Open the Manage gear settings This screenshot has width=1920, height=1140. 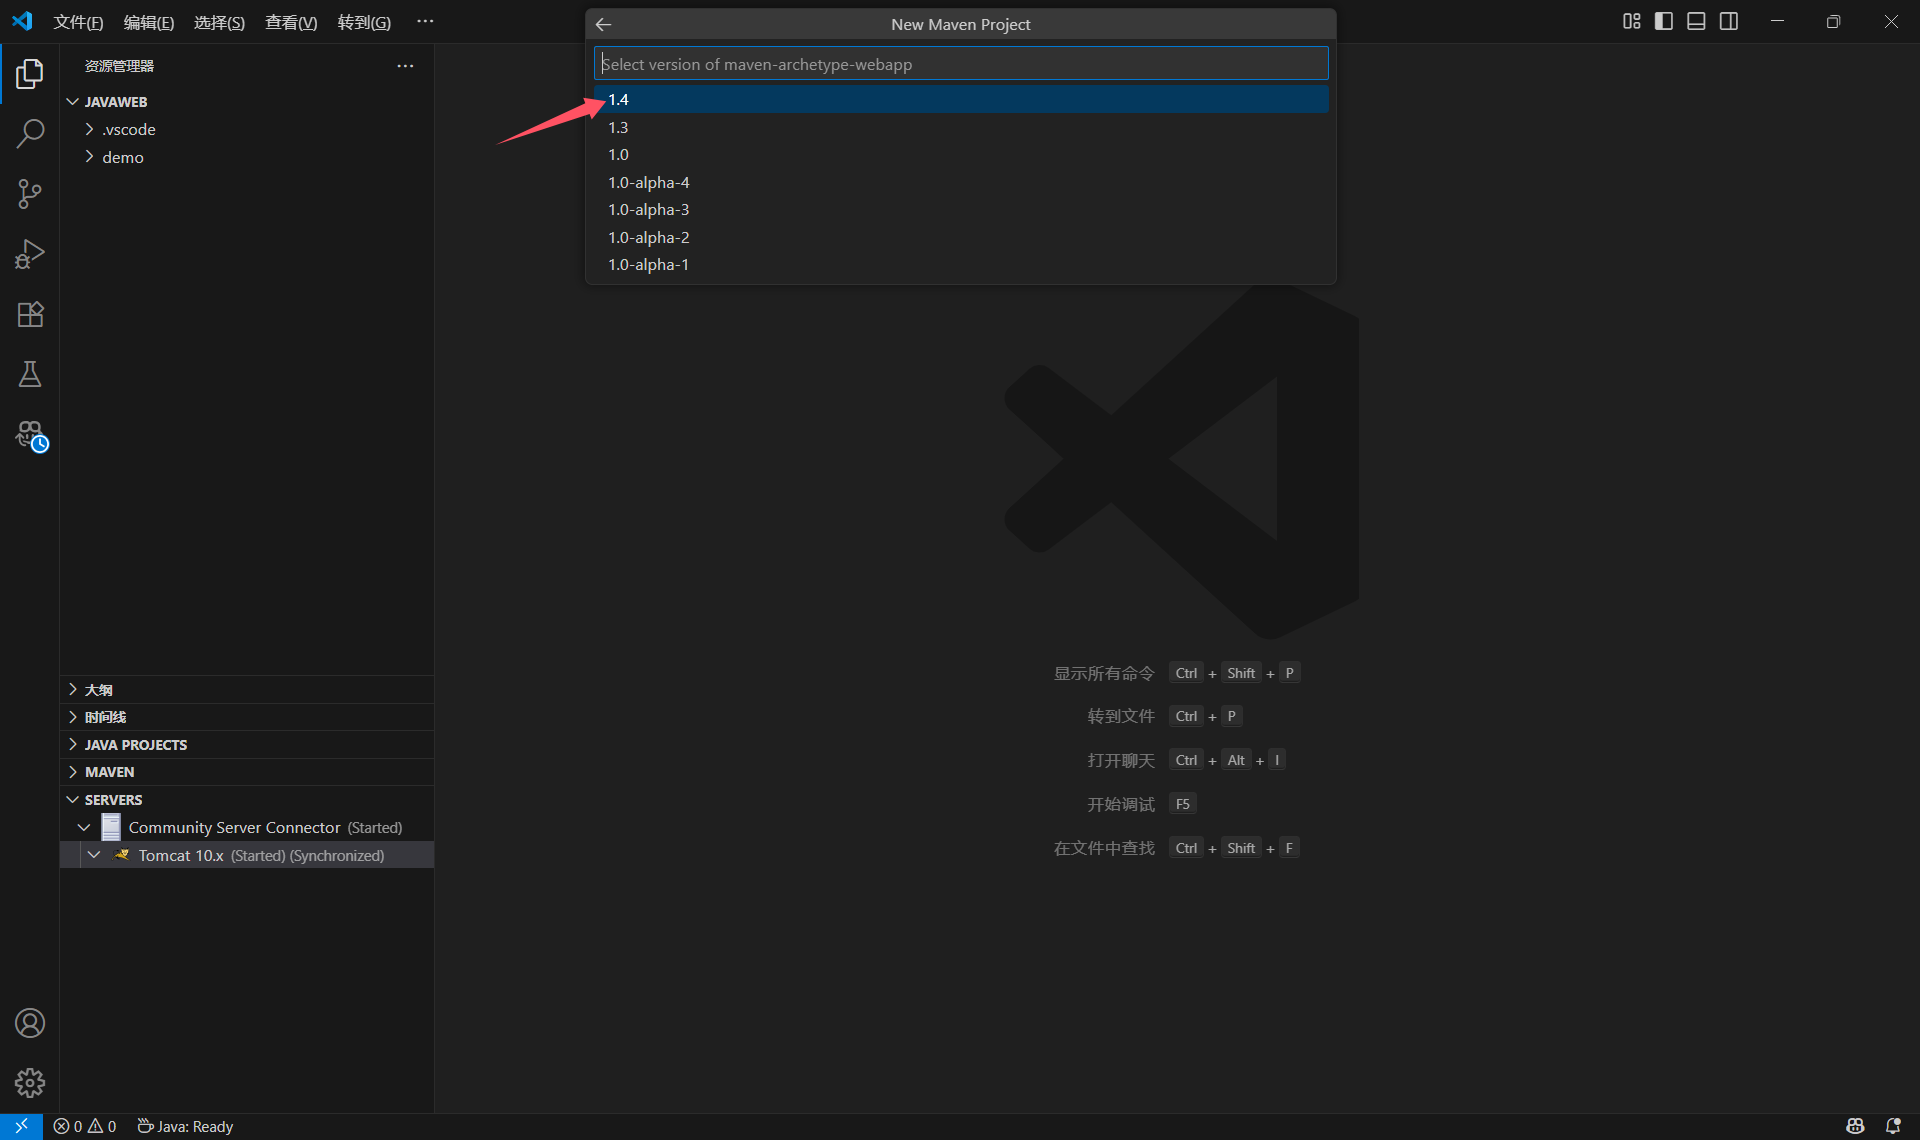[x=30, y=1082]
